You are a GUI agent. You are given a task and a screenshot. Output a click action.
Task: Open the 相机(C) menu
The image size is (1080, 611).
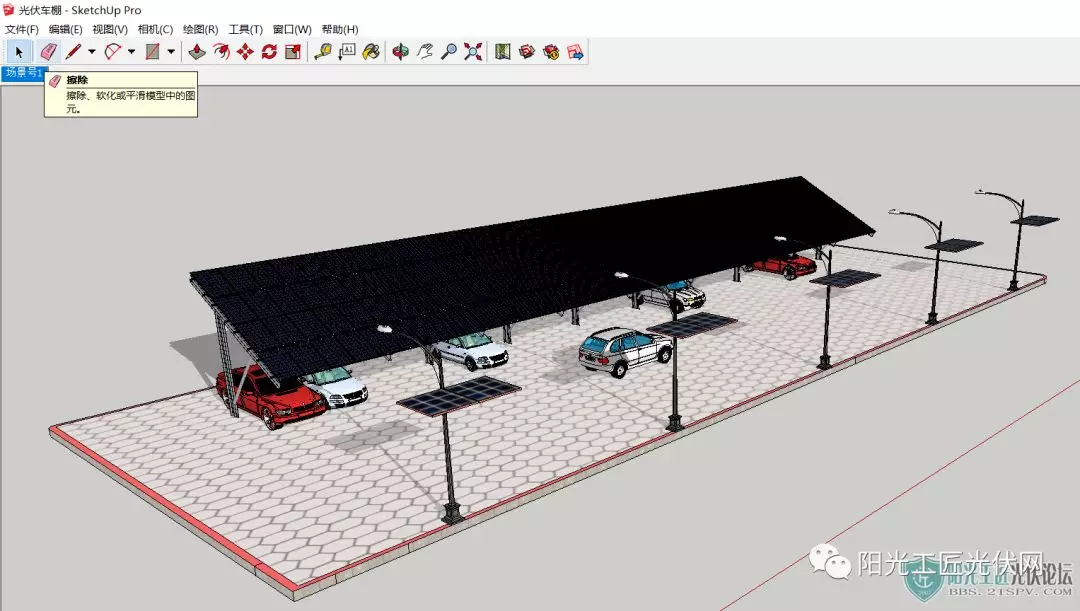point(155,29)
